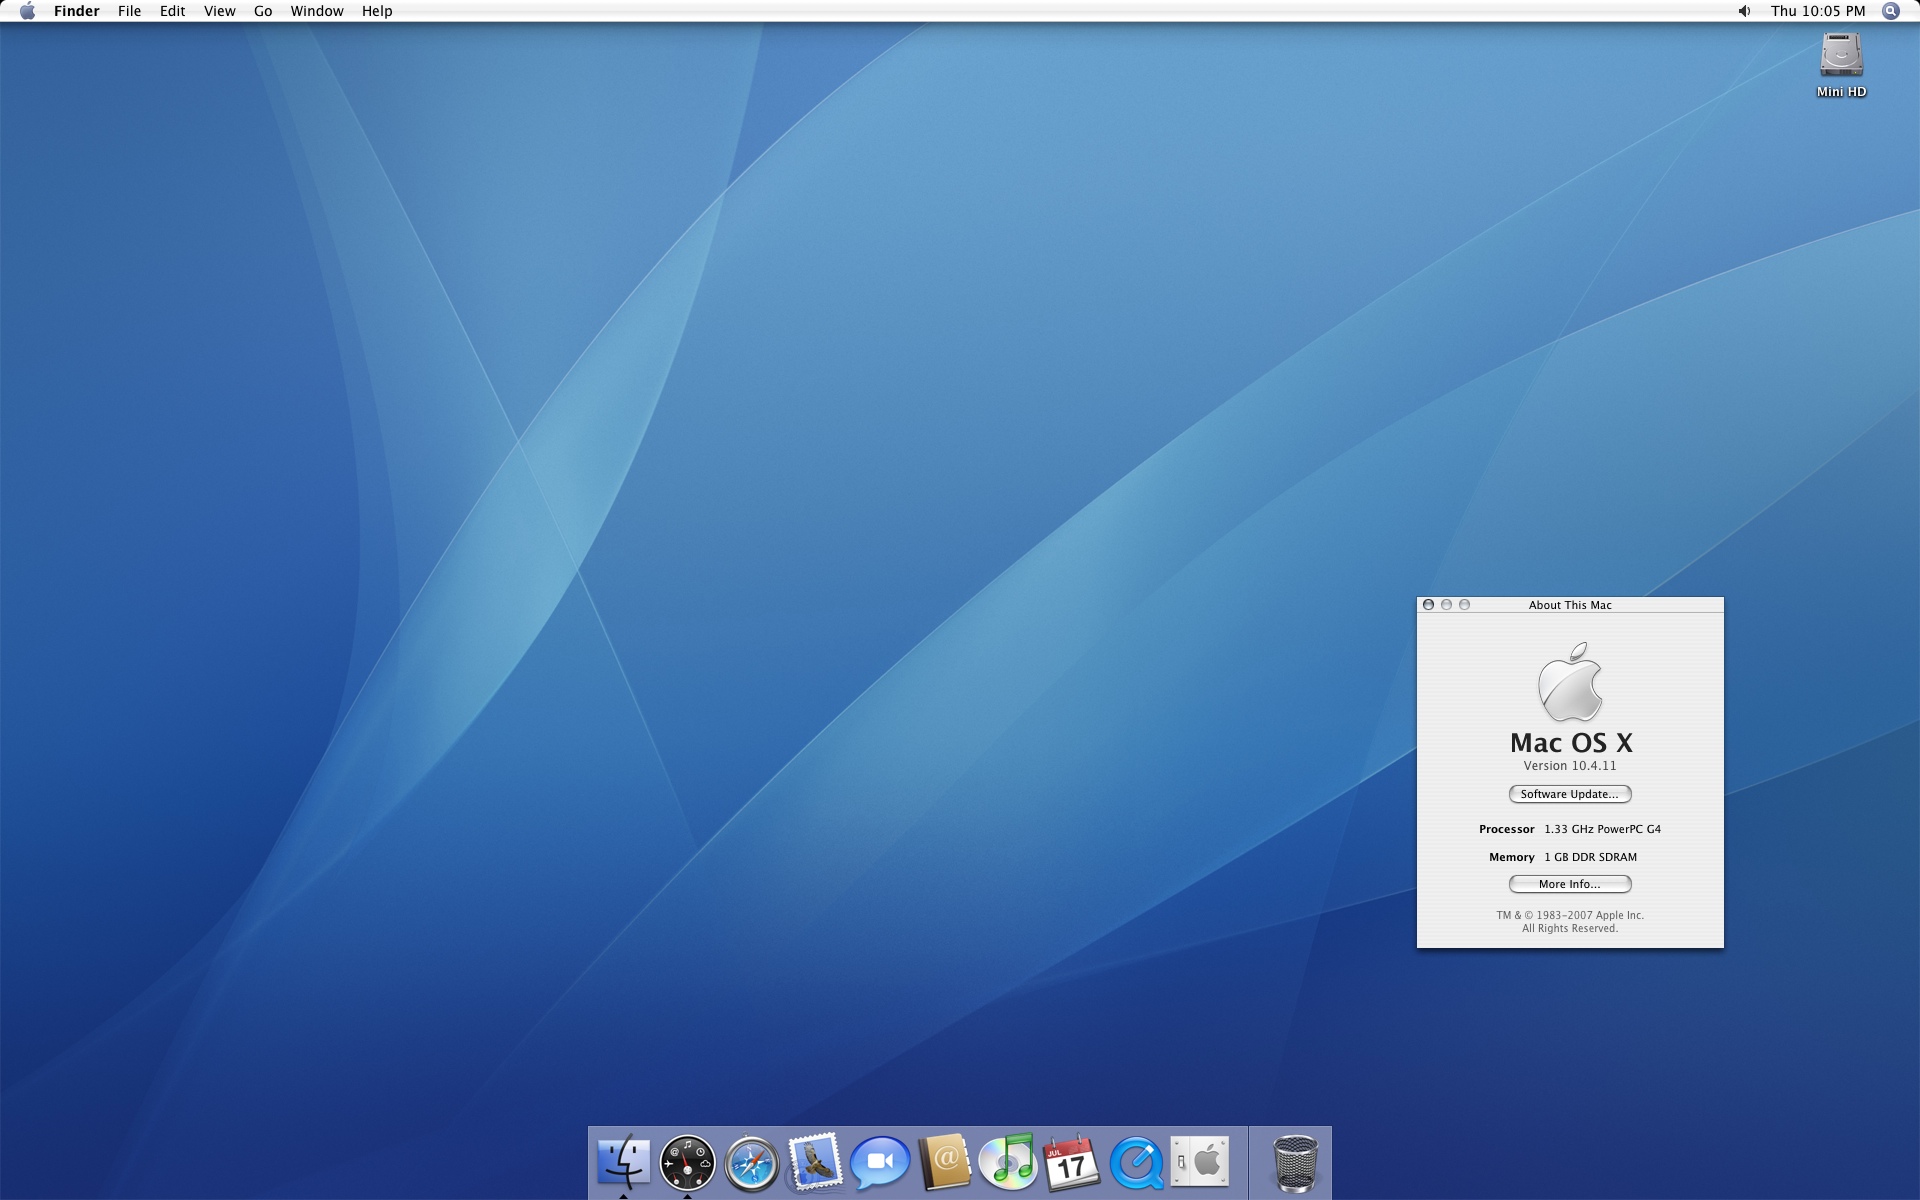Open Safari browser in Dock
The height and width of the screenshot is (1200, 1920).
pyautogui.click(x=751, y=1163)
